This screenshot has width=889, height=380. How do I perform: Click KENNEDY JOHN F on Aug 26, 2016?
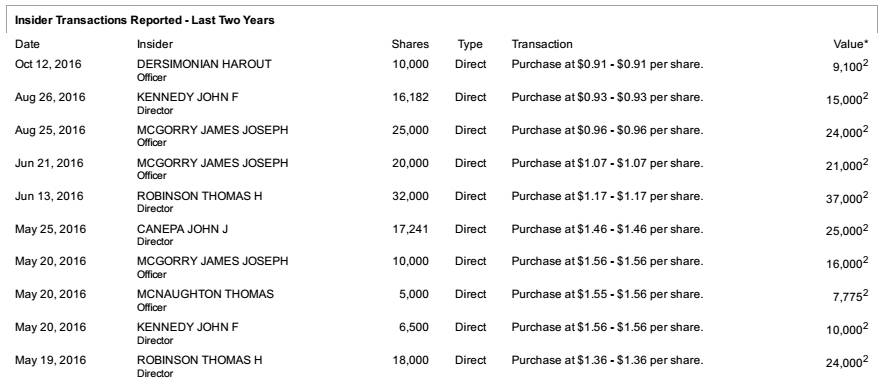[x=188, y=97]
